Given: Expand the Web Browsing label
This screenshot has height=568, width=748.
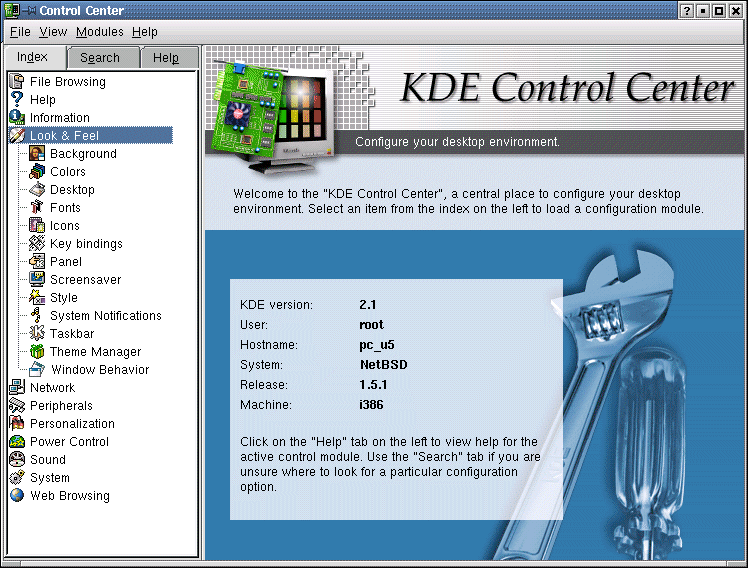Looking at the screenshot, I should tap(70, 495).
